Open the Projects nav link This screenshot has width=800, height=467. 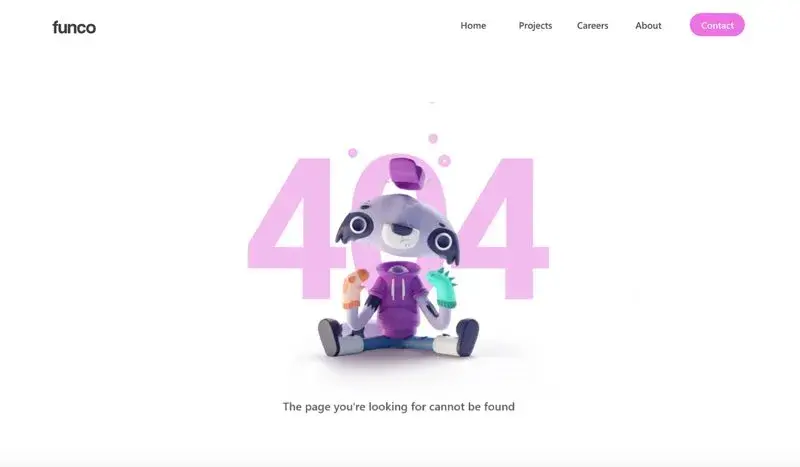[535, 26]
